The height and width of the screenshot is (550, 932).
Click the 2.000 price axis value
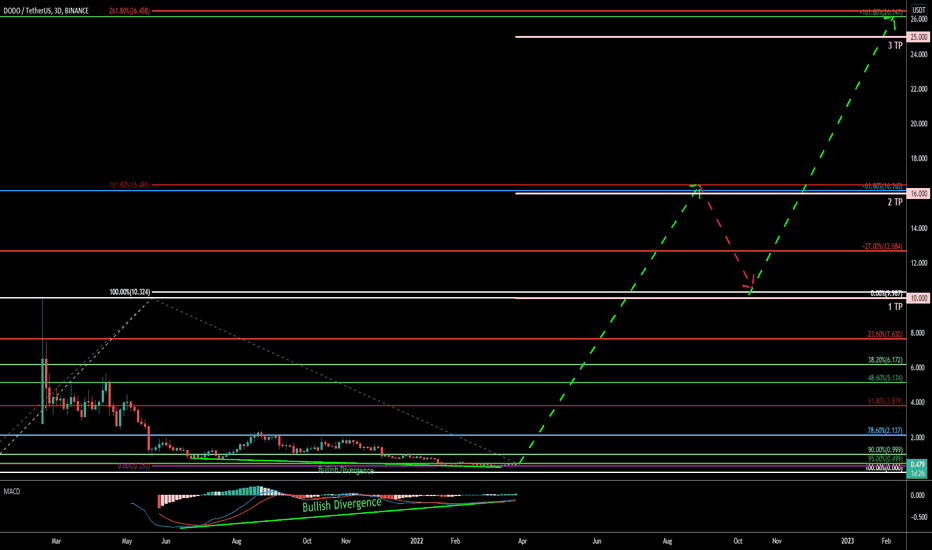pos(919,438)
